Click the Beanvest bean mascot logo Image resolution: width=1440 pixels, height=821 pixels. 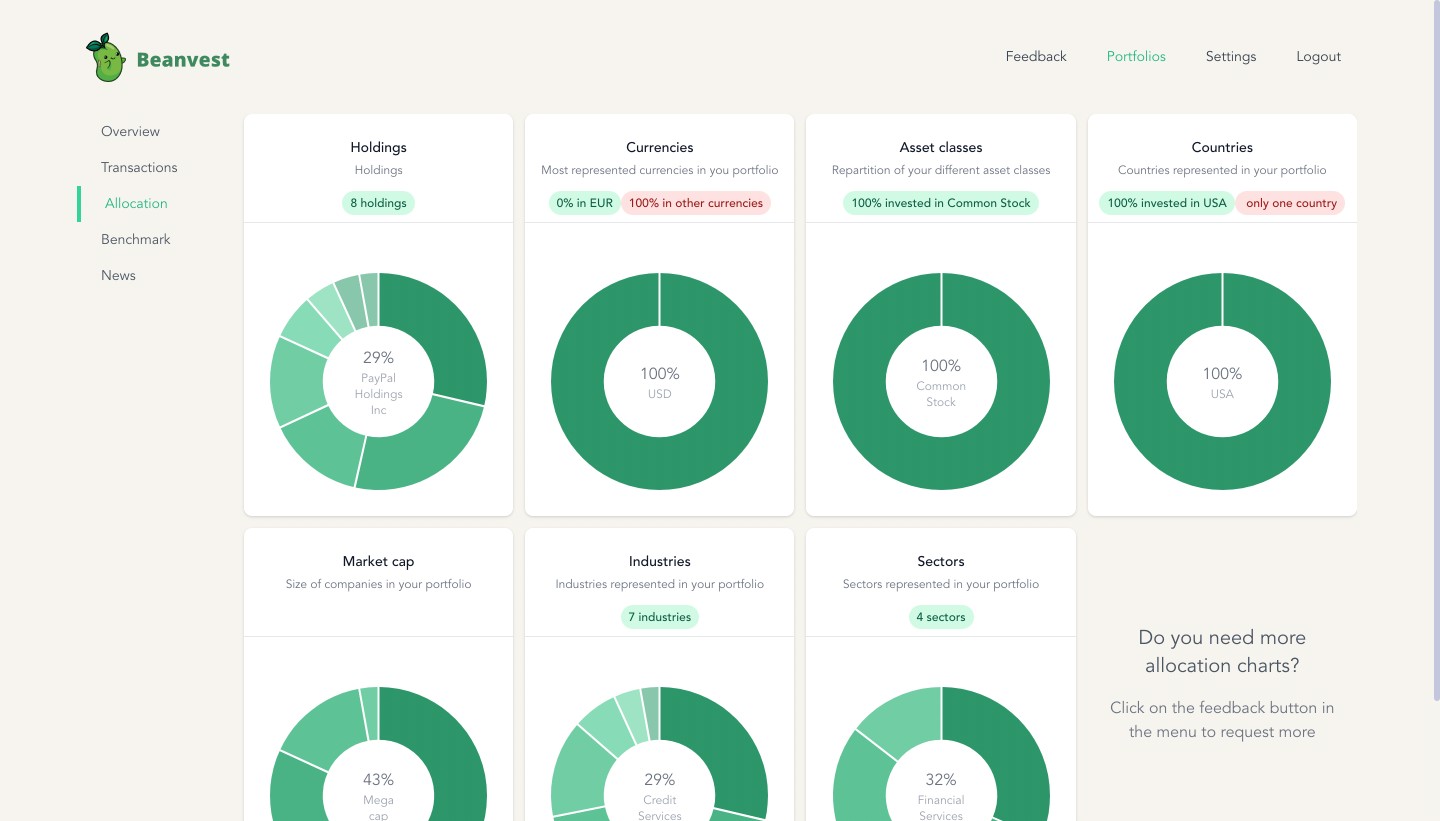105,58
